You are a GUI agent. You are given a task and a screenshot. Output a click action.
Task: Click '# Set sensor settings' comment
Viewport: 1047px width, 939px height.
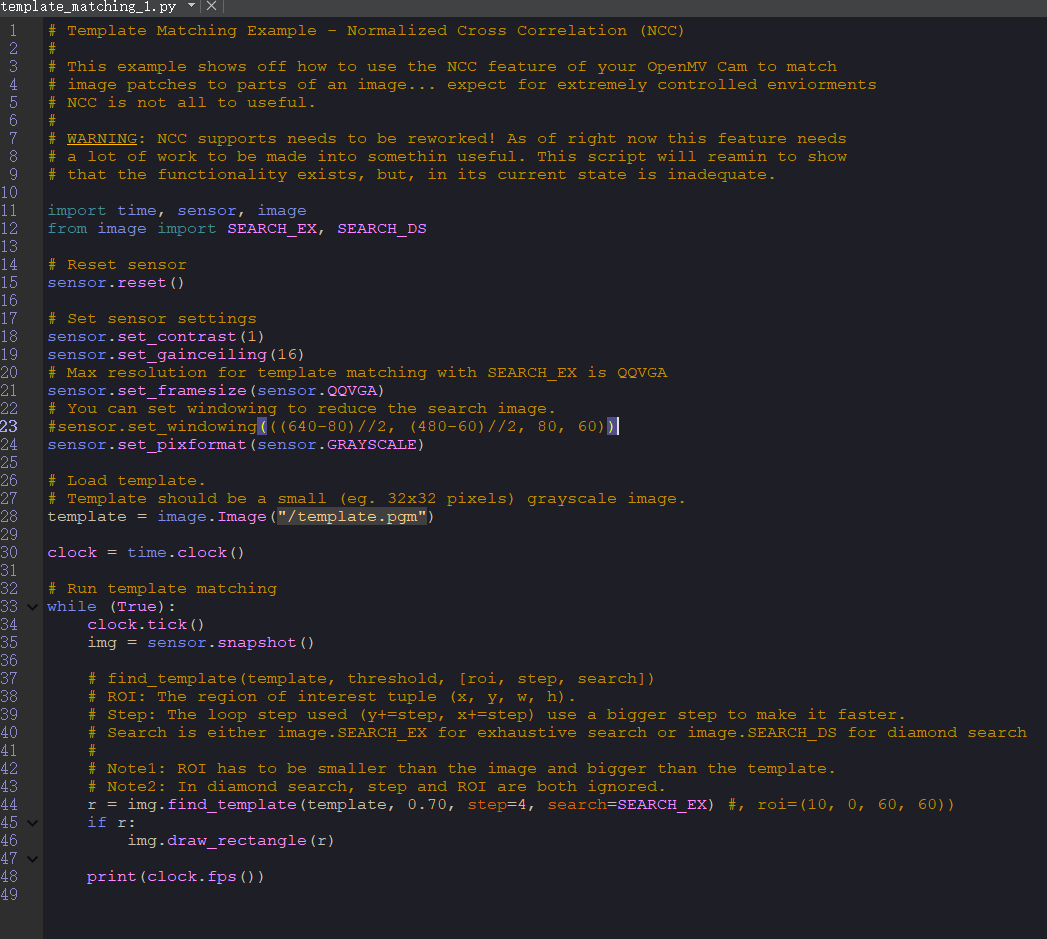[152, 319]
